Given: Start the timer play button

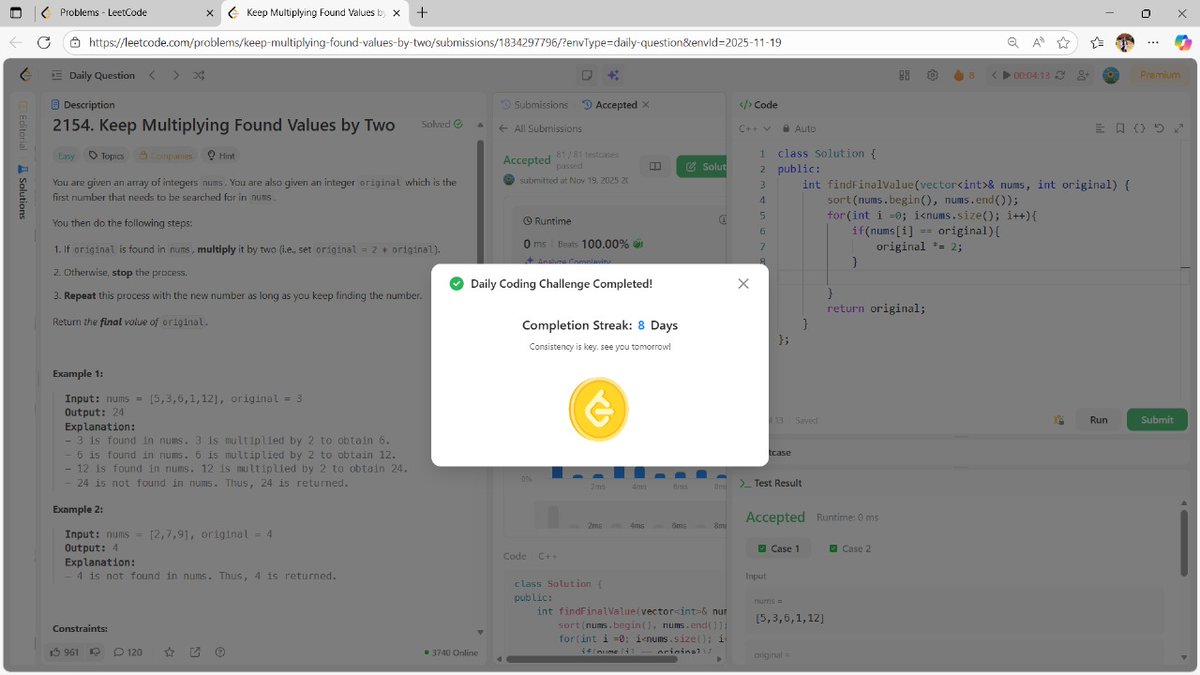Looking at the screenshot, I should click(1007, 75).
